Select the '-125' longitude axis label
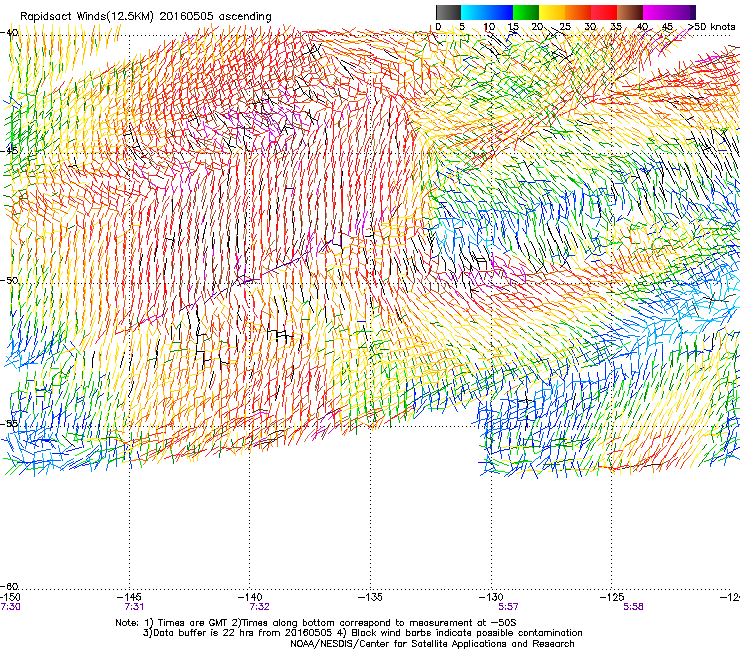The width and height of the screenshot is (740, 650). [x=613, y=598]
